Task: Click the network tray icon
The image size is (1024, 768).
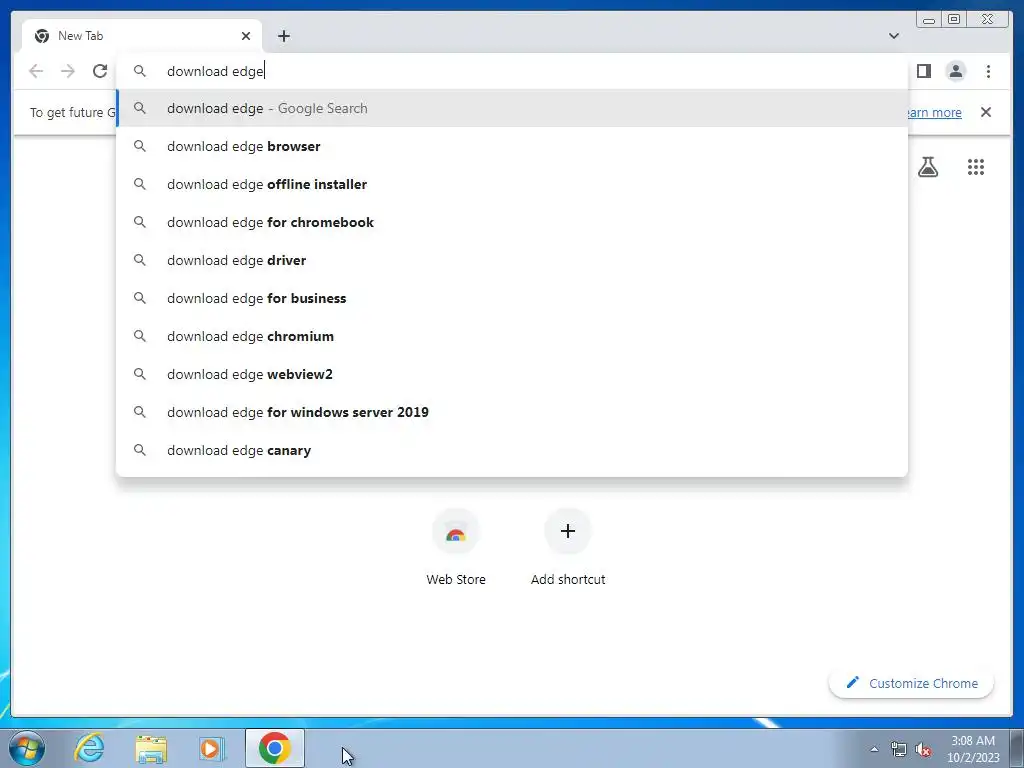Action: 899,749
